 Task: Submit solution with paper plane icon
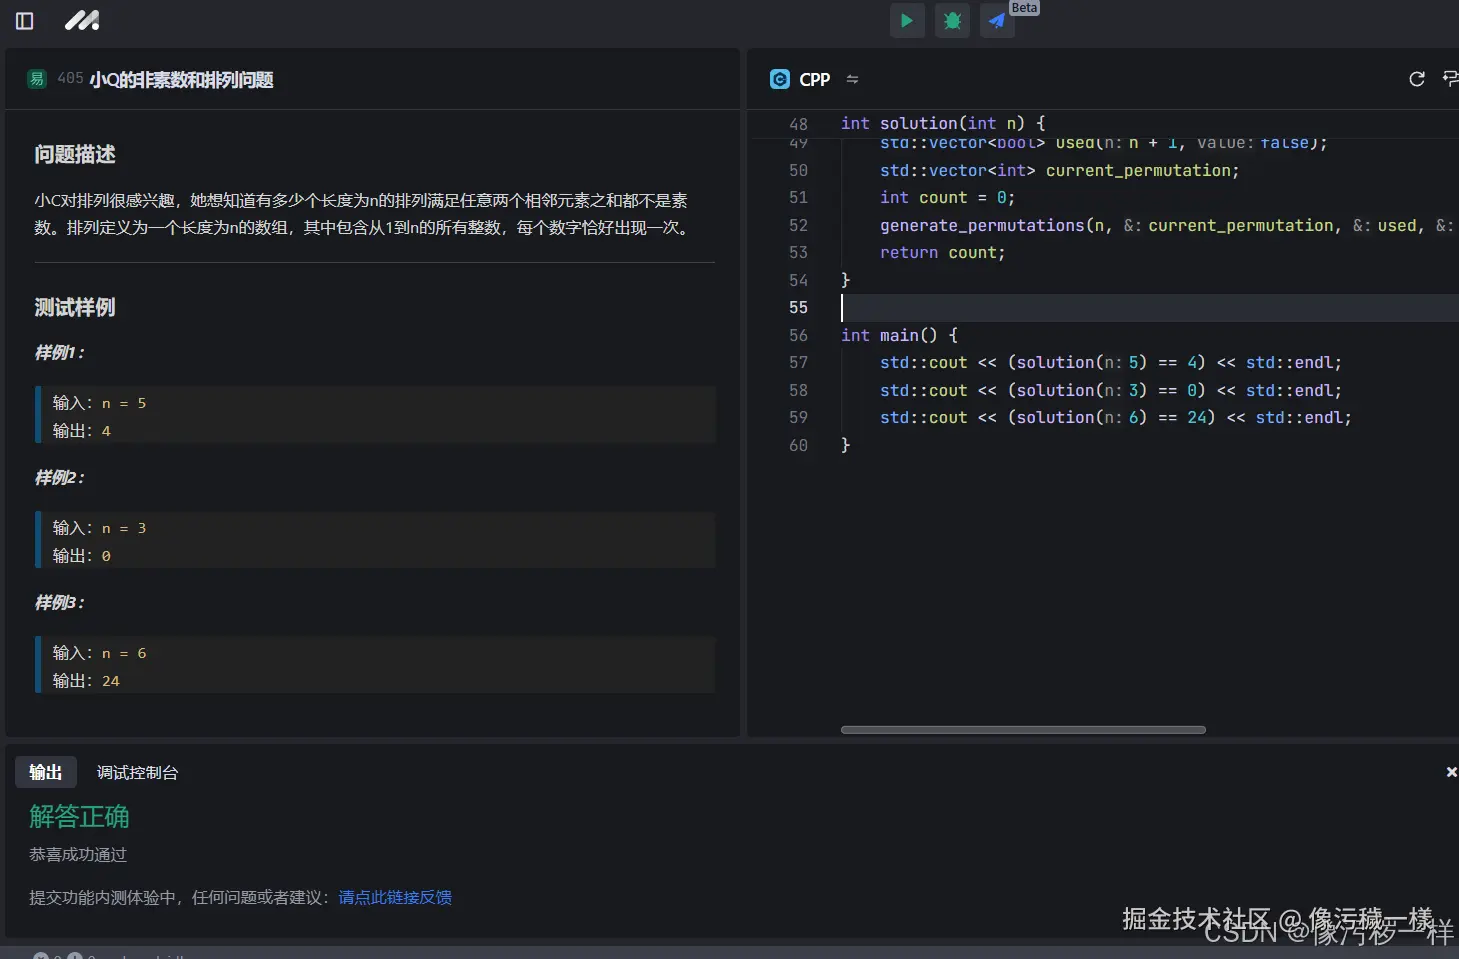tap(997, 20)
